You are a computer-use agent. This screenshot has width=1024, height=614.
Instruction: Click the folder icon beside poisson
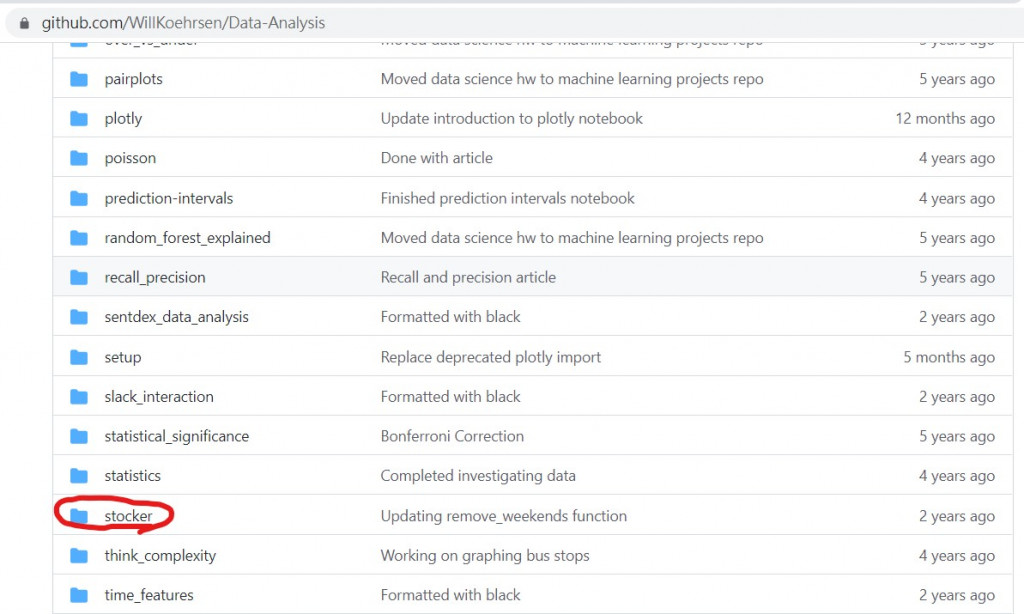(x=79, y=158)
